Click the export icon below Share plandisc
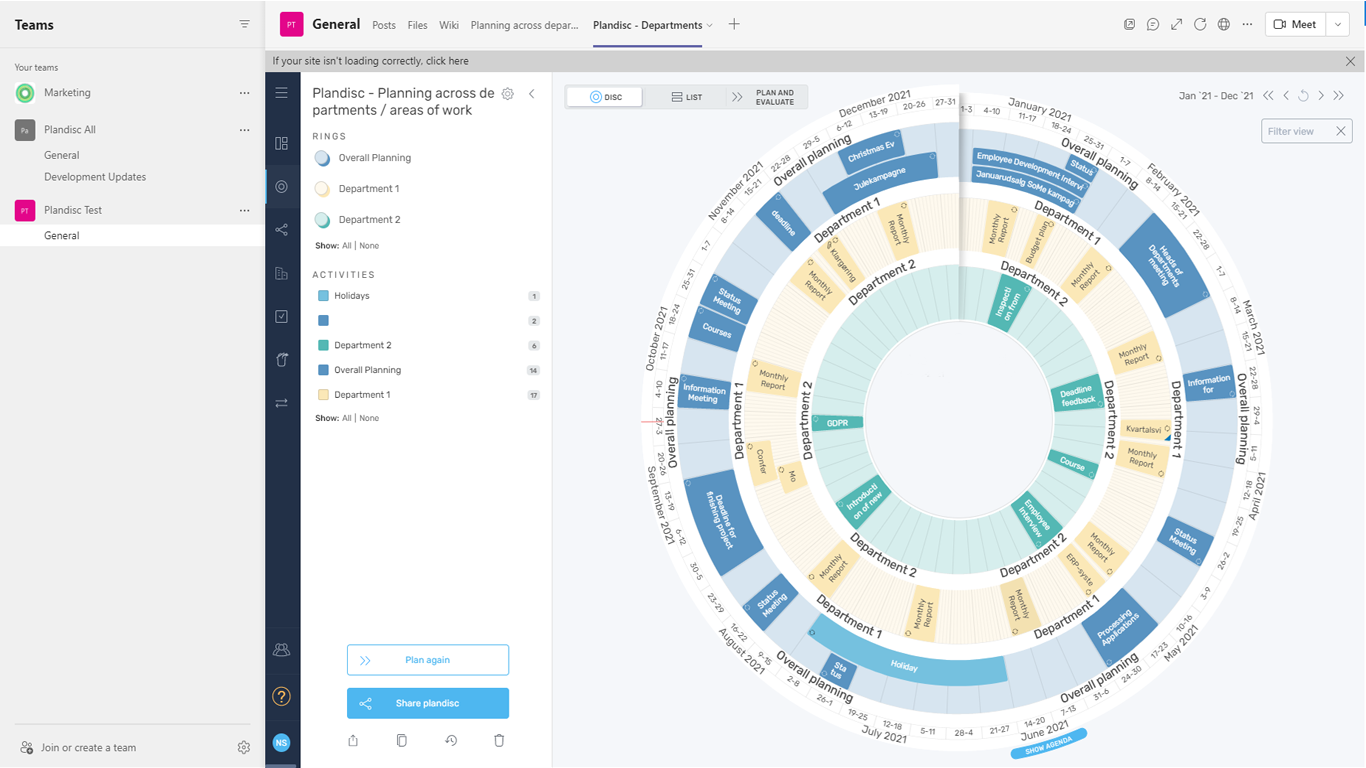This screenshot has width=1366, height=768. coord(353,741)
